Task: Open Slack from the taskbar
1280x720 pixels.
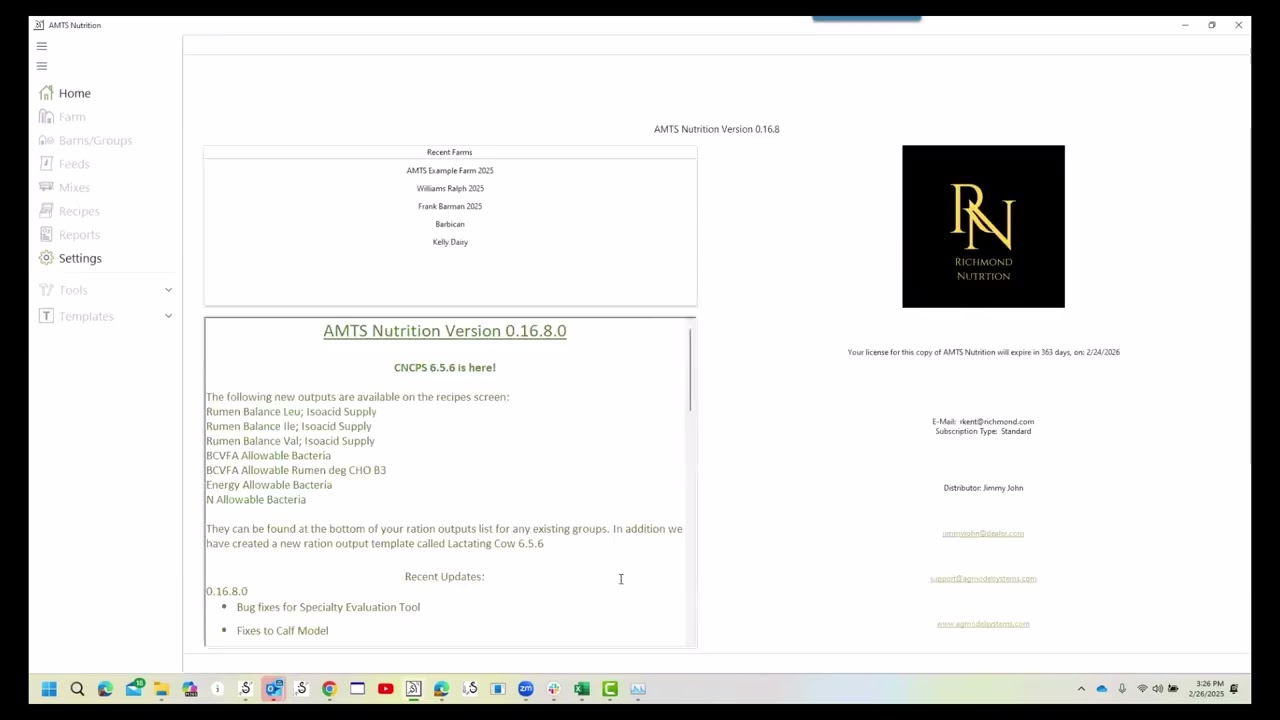Action: tap(554, 689)
